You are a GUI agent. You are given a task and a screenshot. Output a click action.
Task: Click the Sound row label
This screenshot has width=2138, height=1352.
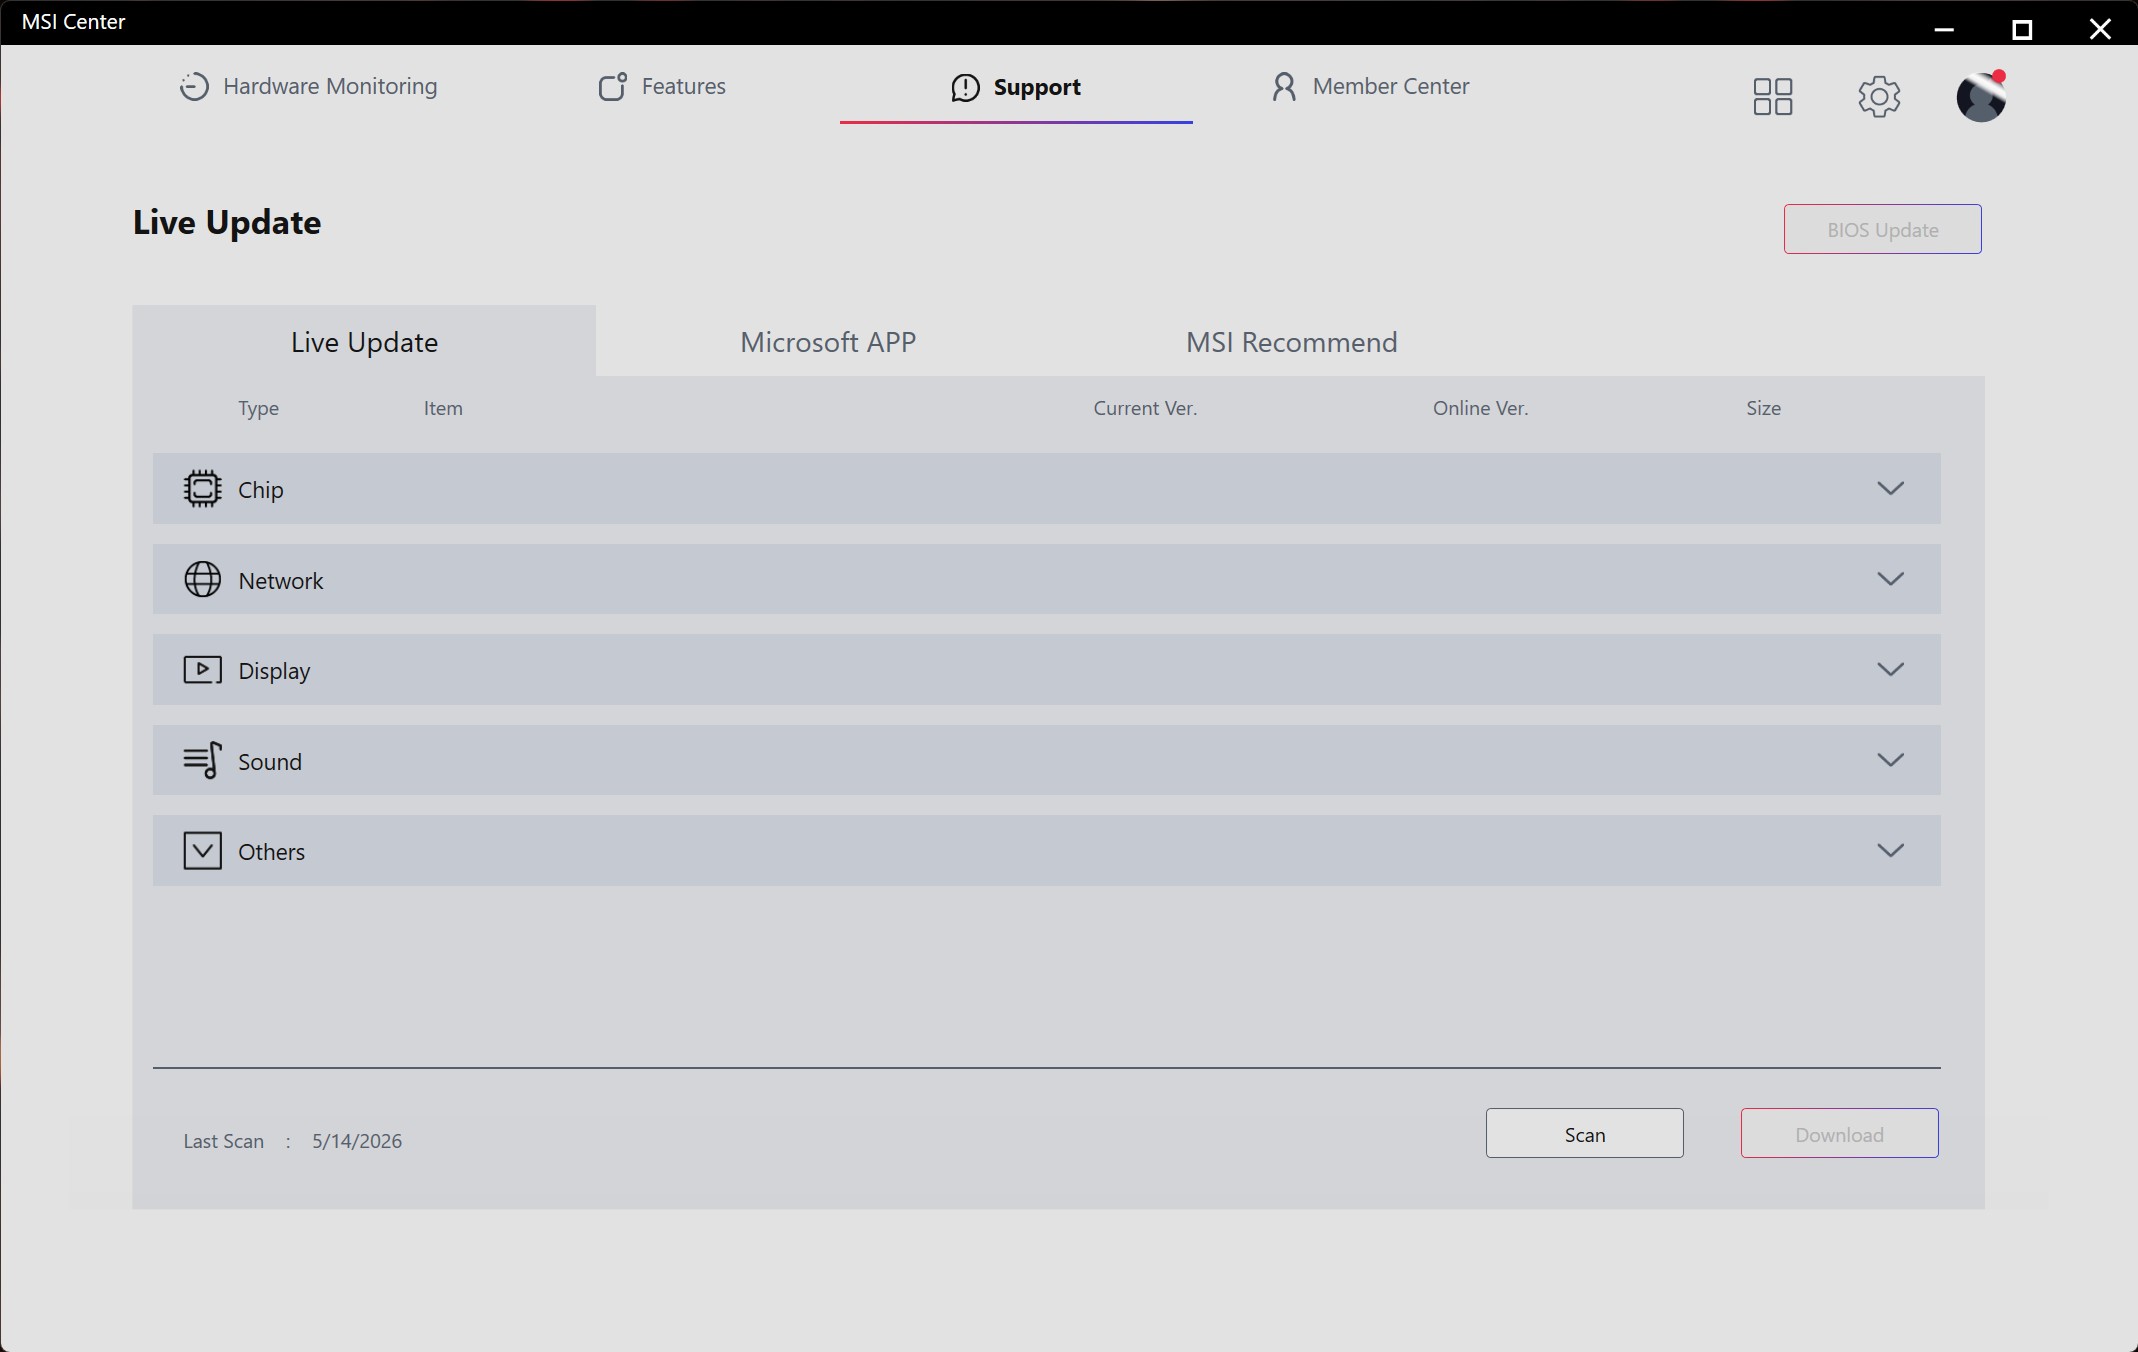point(269,761)
